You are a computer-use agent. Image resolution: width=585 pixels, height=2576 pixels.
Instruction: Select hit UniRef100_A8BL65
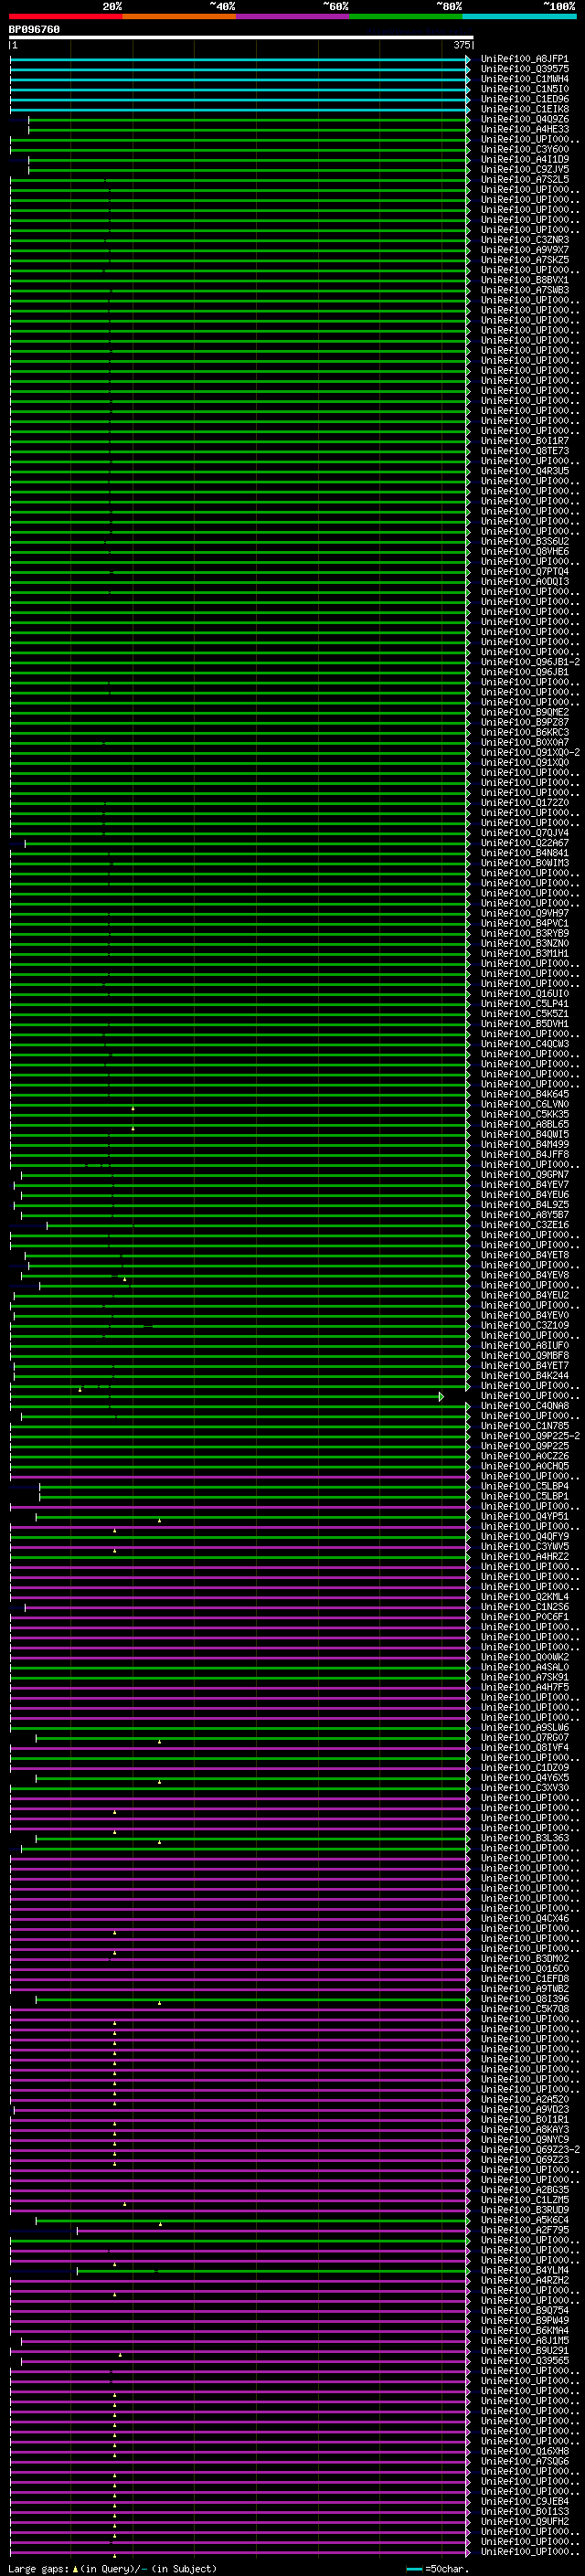(x=525, y=1124)
